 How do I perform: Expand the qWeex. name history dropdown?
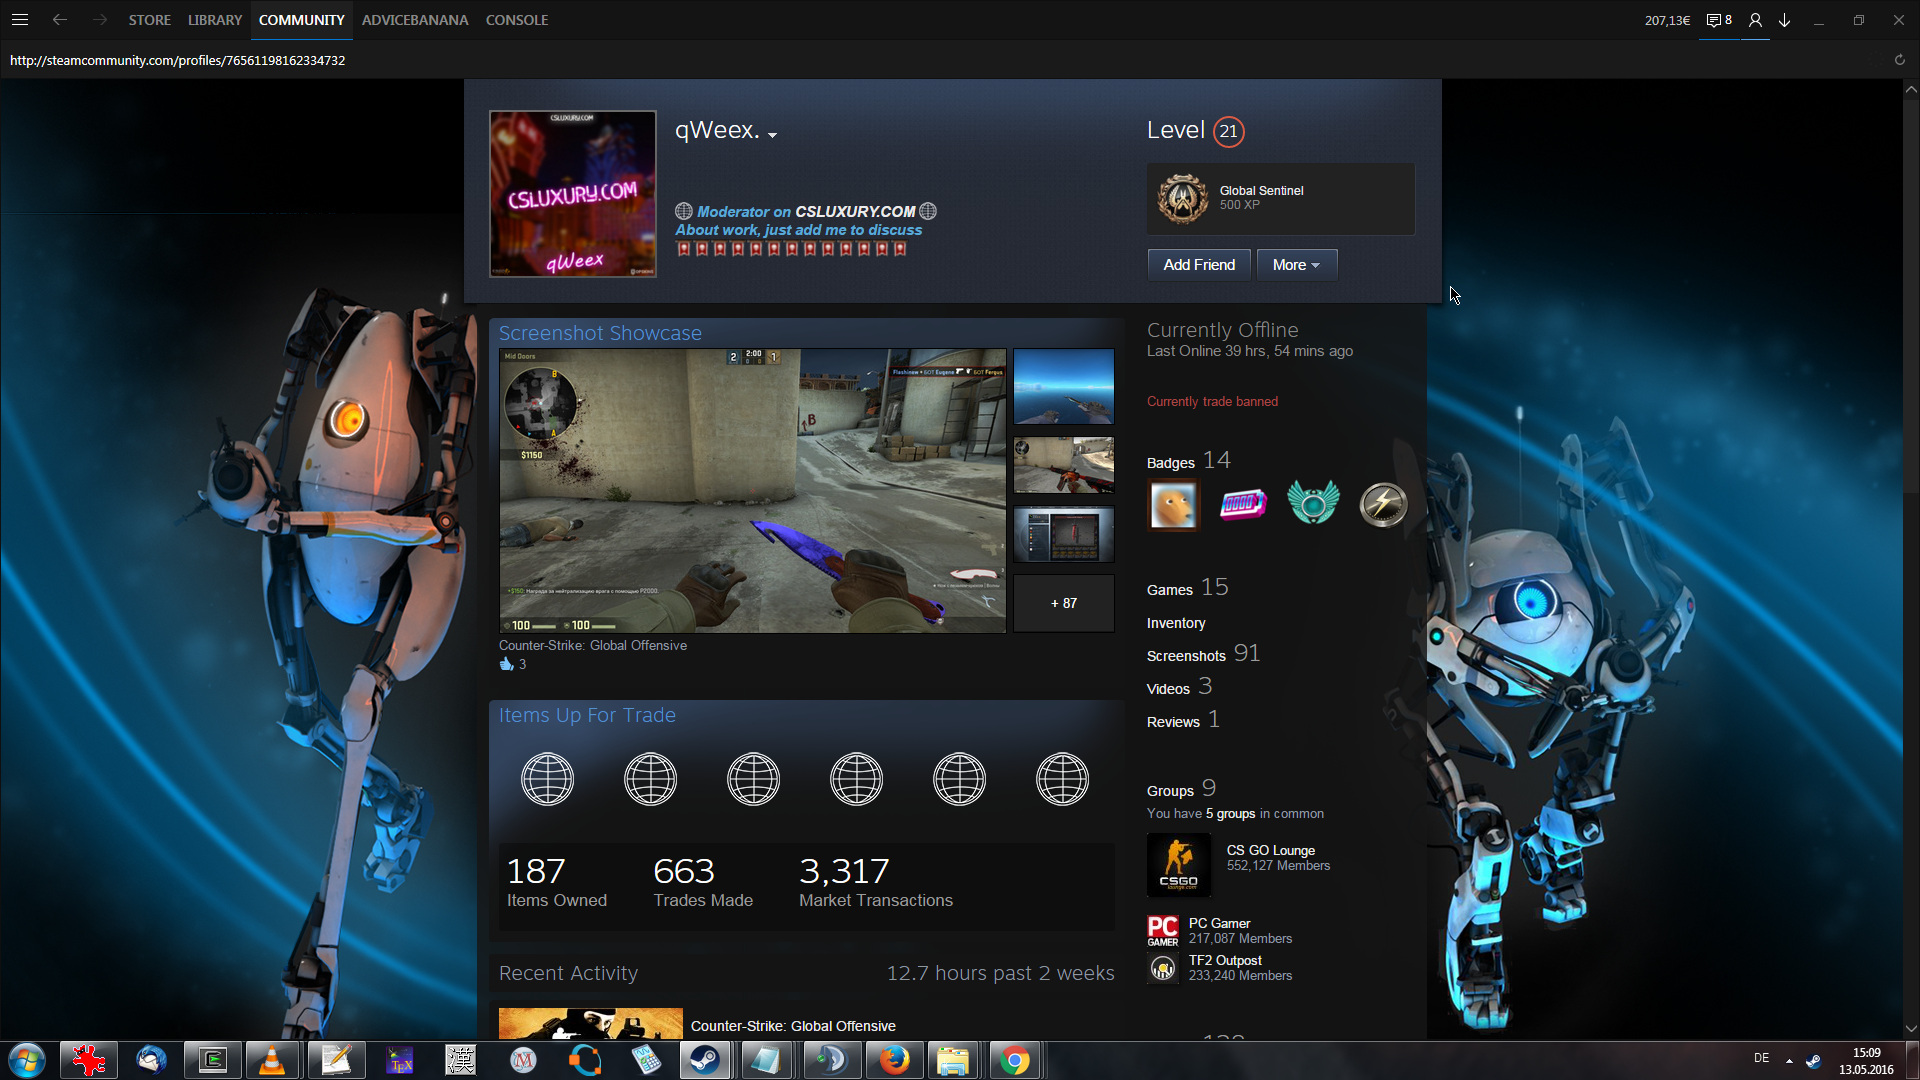(772, 135)
